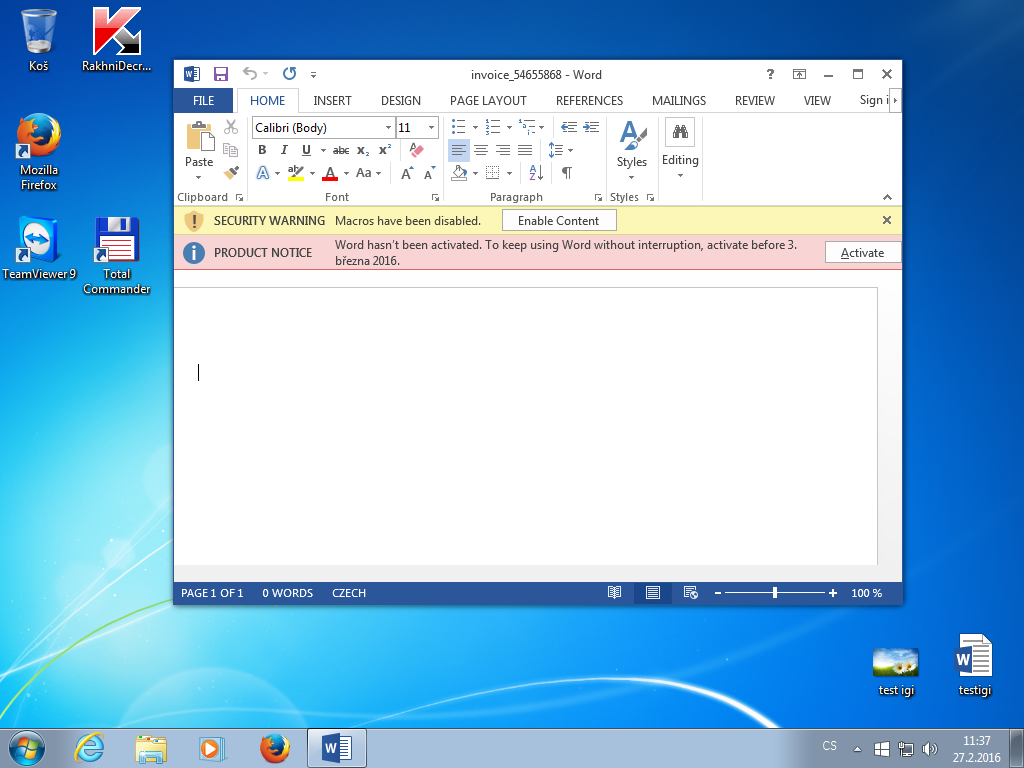Image resolution: width=1024 pixels, height=768 pixels.
Task: Switch to the INSERT tab
Action: [x=332, y=101]
